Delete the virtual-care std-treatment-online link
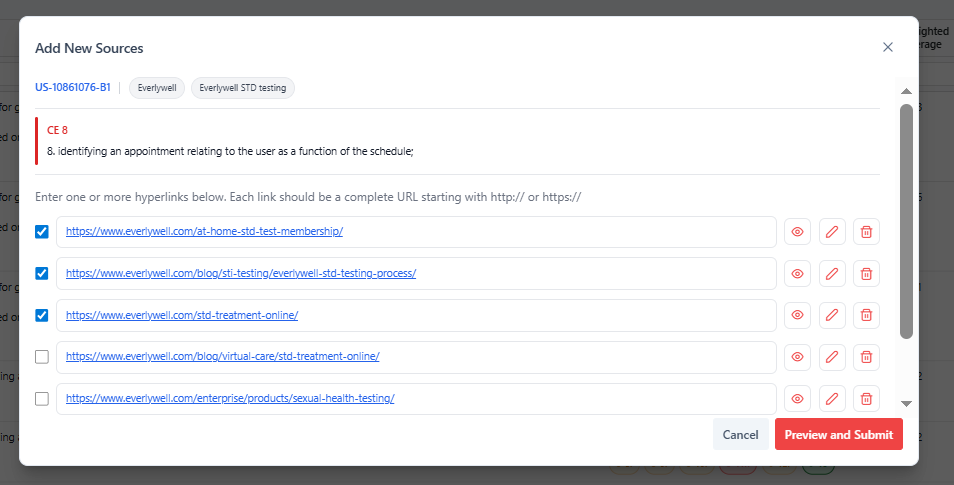Image resolution: width=954 pixels, height=485 pixels. pos(866,356)
